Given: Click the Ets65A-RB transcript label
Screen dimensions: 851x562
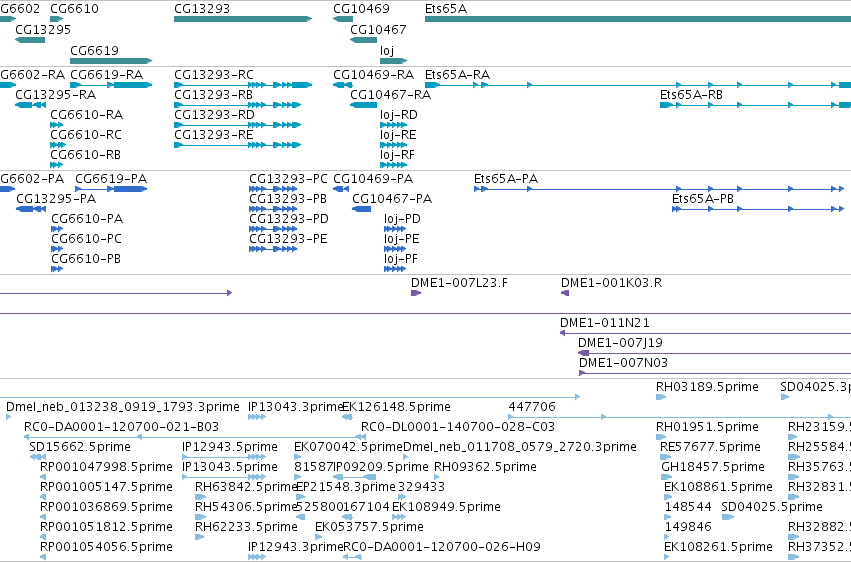Looking at the screenshot, I should 691,94.
